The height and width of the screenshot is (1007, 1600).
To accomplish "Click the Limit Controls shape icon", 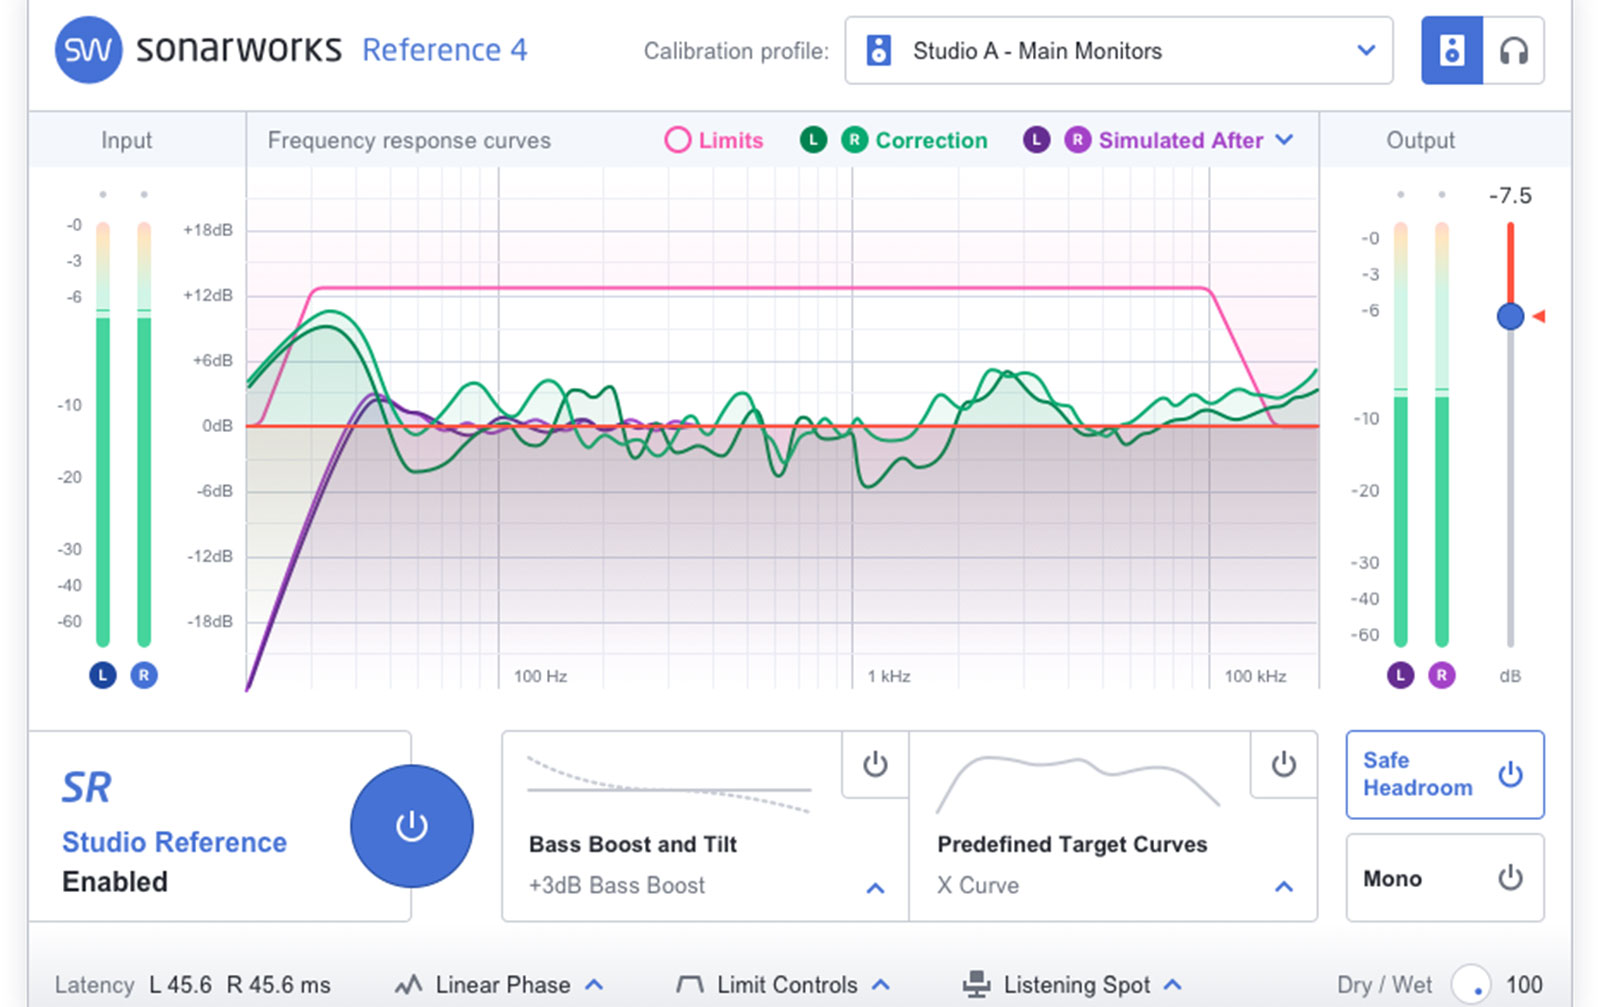I will coord(690,985).
